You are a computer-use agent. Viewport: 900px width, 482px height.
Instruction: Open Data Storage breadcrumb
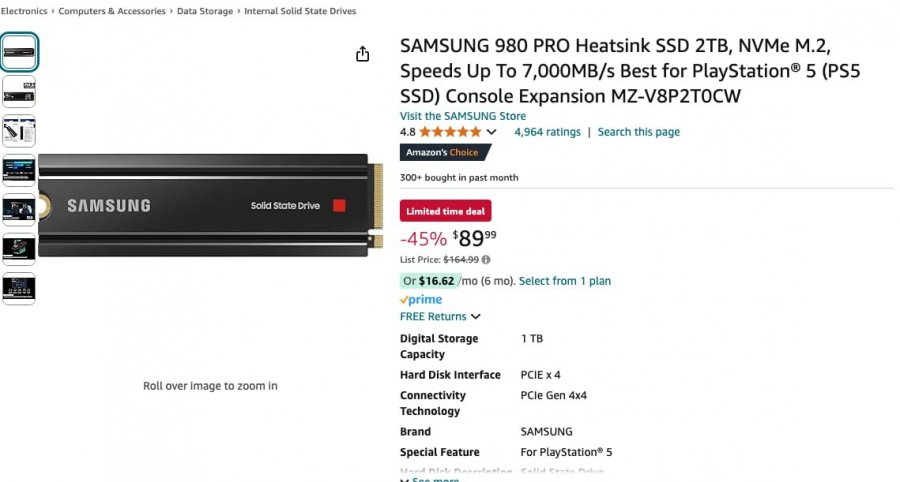(x=205, y=11)
